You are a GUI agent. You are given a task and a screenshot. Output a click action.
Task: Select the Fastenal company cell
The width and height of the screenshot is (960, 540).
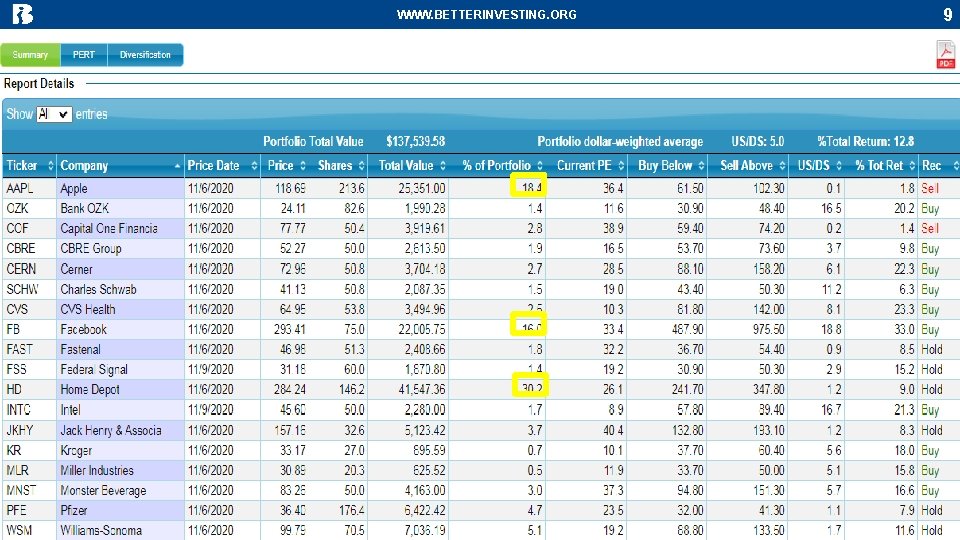click(x=120, y=350)
